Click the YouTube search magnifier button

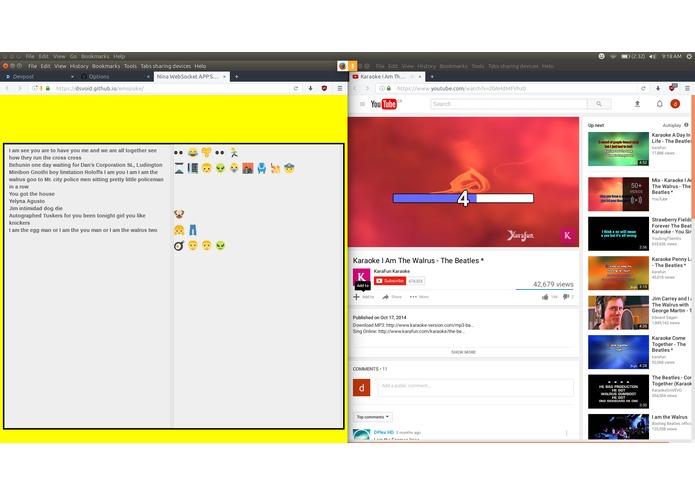pos(599,104)
